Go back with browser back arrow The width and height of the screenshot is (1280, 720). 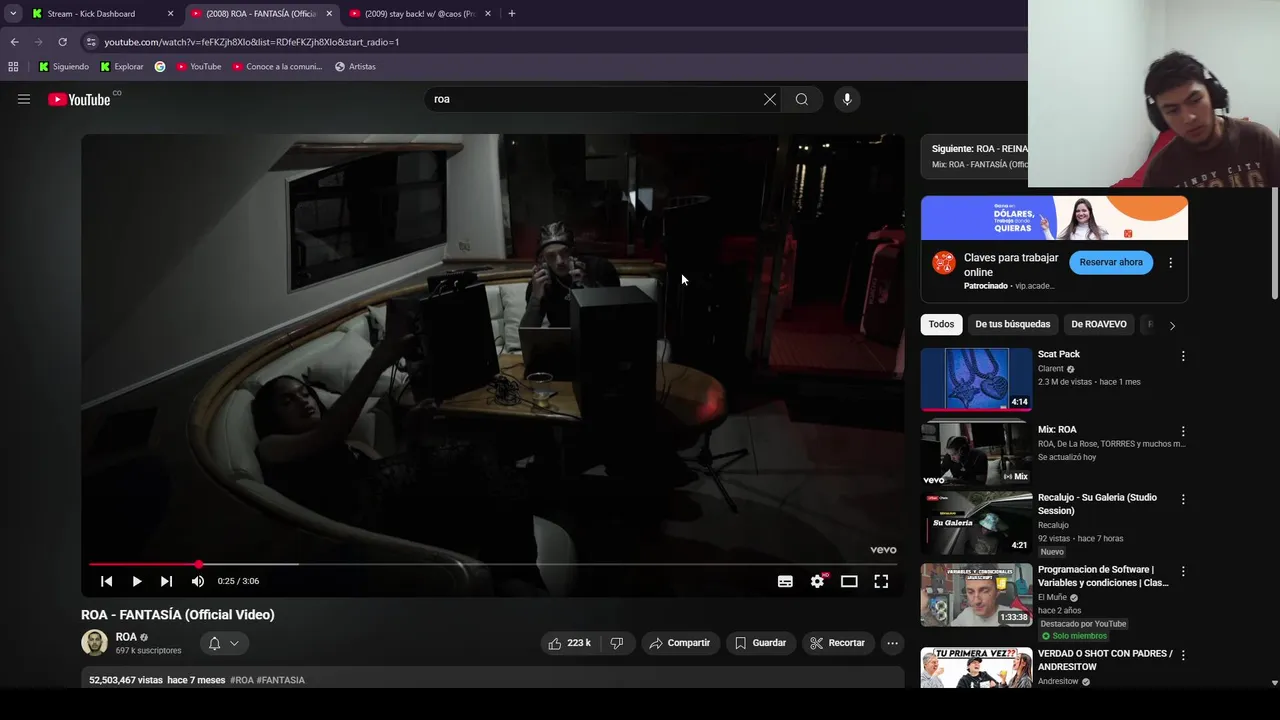tap(14, 42)
